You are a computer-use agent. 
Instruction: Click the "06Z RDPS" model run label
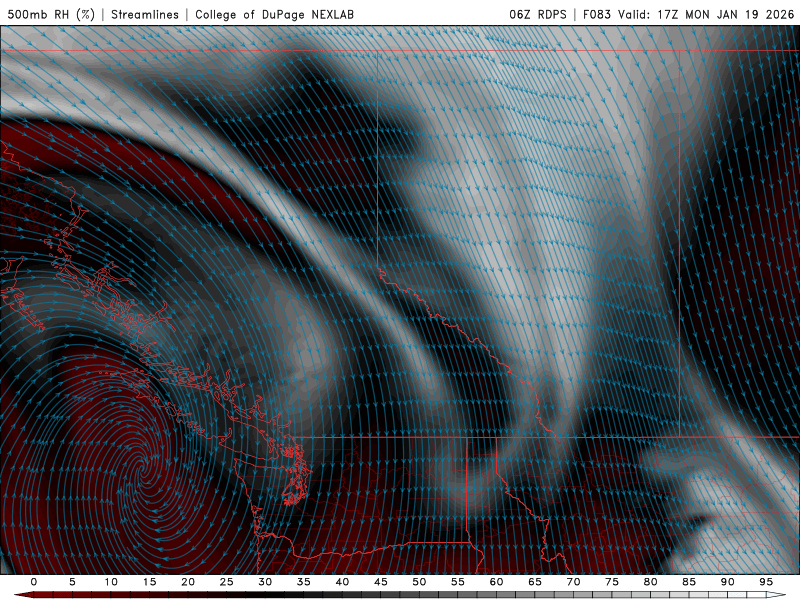pos(538,14)
